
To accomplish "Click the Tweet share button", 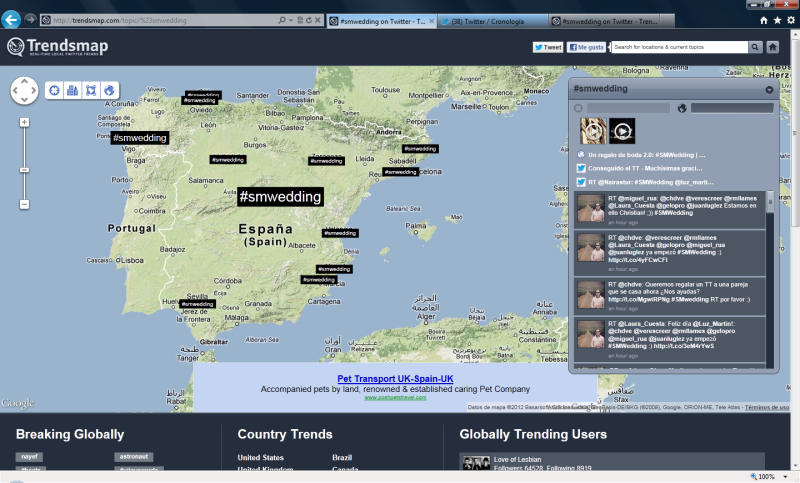I will pos(548,47).
